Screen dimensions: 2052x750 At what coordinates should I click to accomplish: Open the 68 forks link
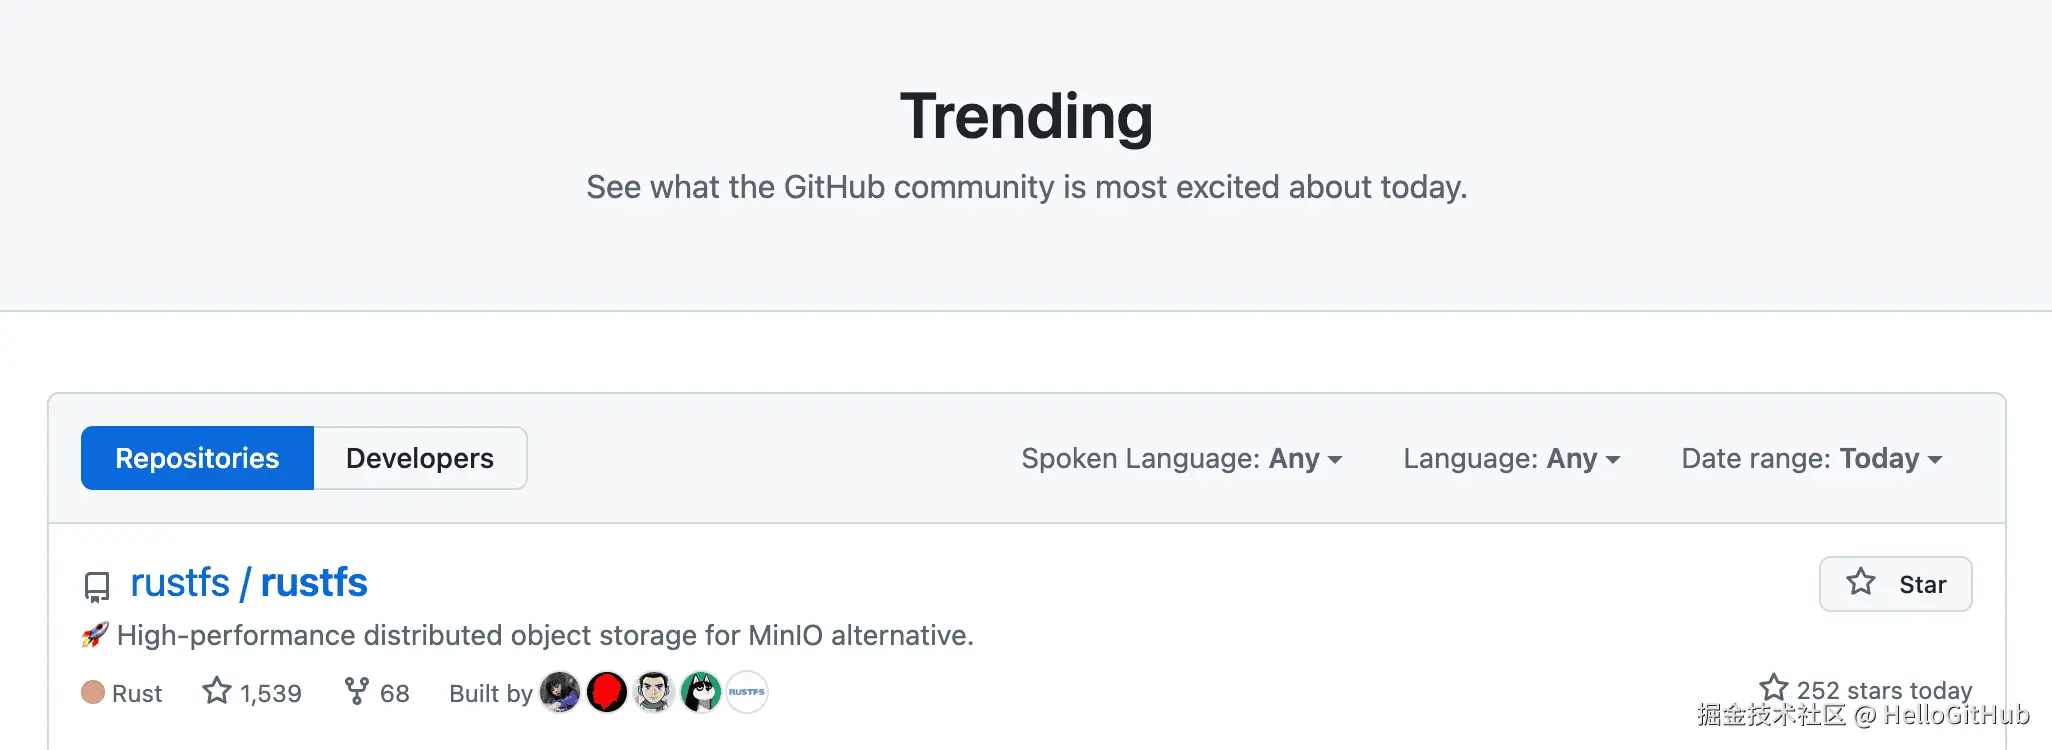point(377,693)
